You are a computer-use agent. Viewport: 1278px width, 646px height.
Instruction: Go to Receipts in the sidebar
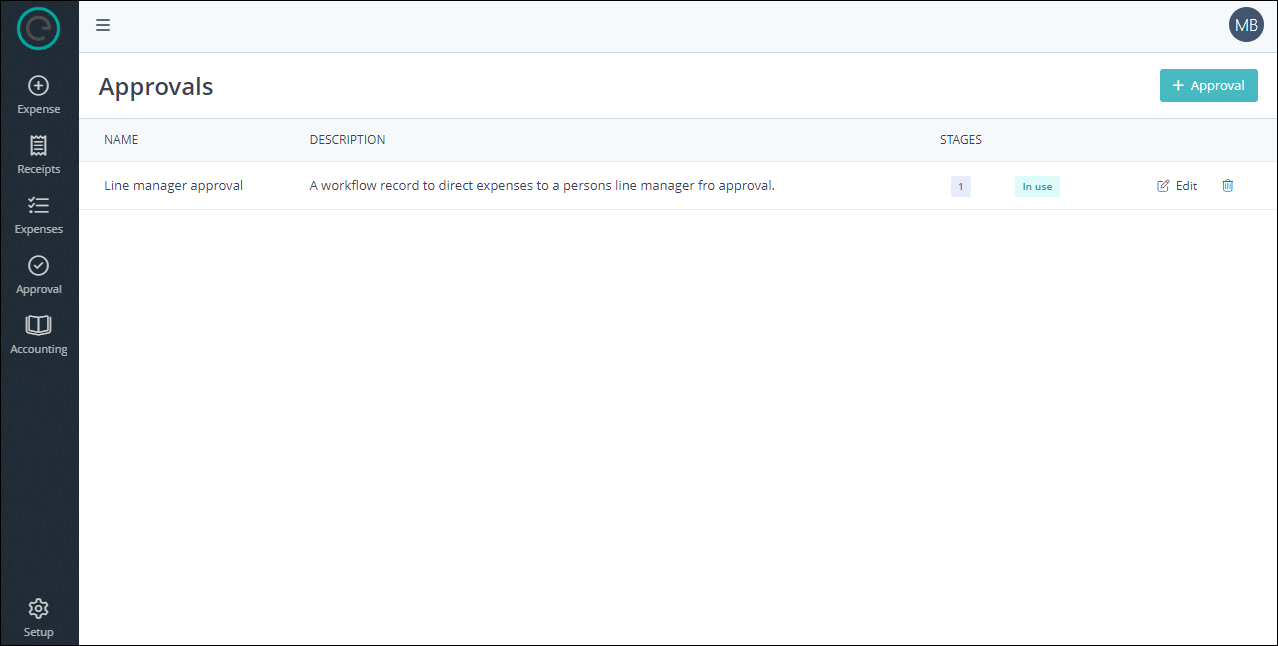pyautogui.click(x=39, y=155)
